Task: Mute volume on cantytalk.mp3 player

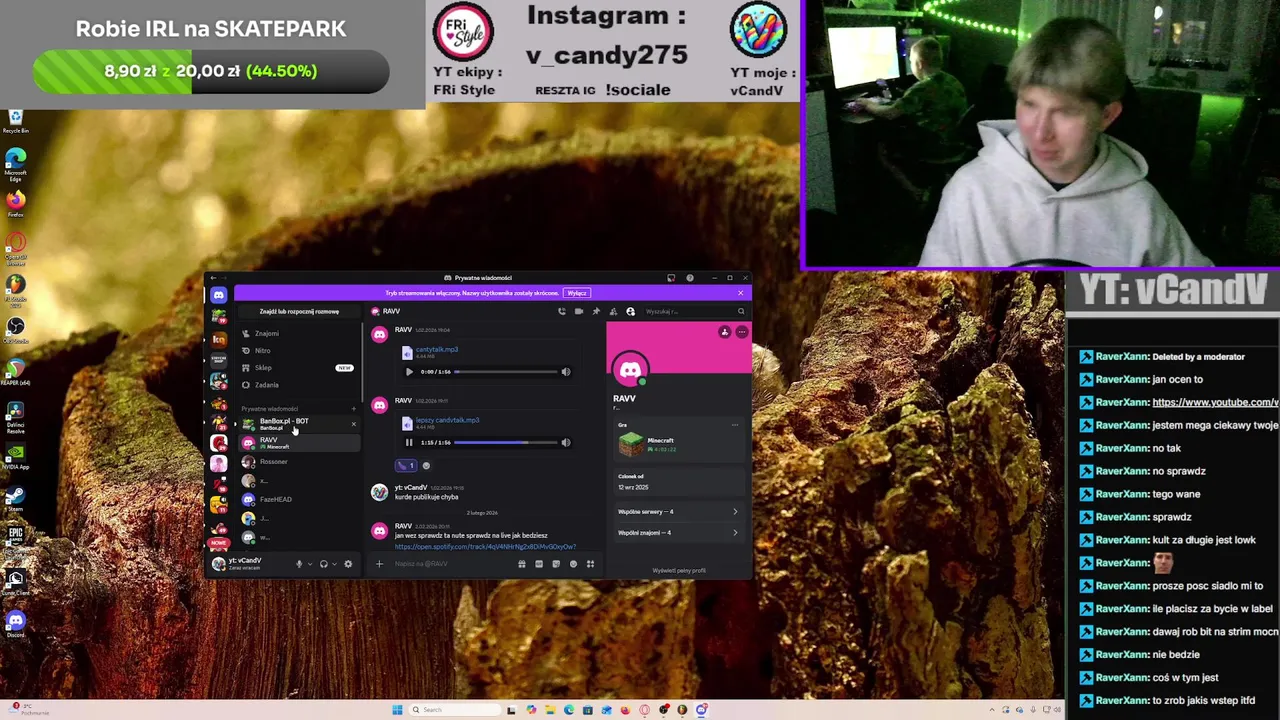Action: click(566, 372)
